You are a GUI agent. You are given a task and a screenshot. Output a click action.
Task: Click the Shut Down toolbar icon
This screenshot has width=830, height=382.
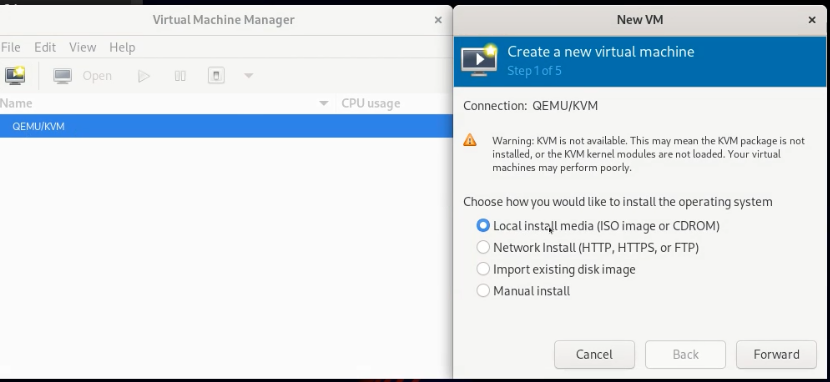[x=216, y=76]
